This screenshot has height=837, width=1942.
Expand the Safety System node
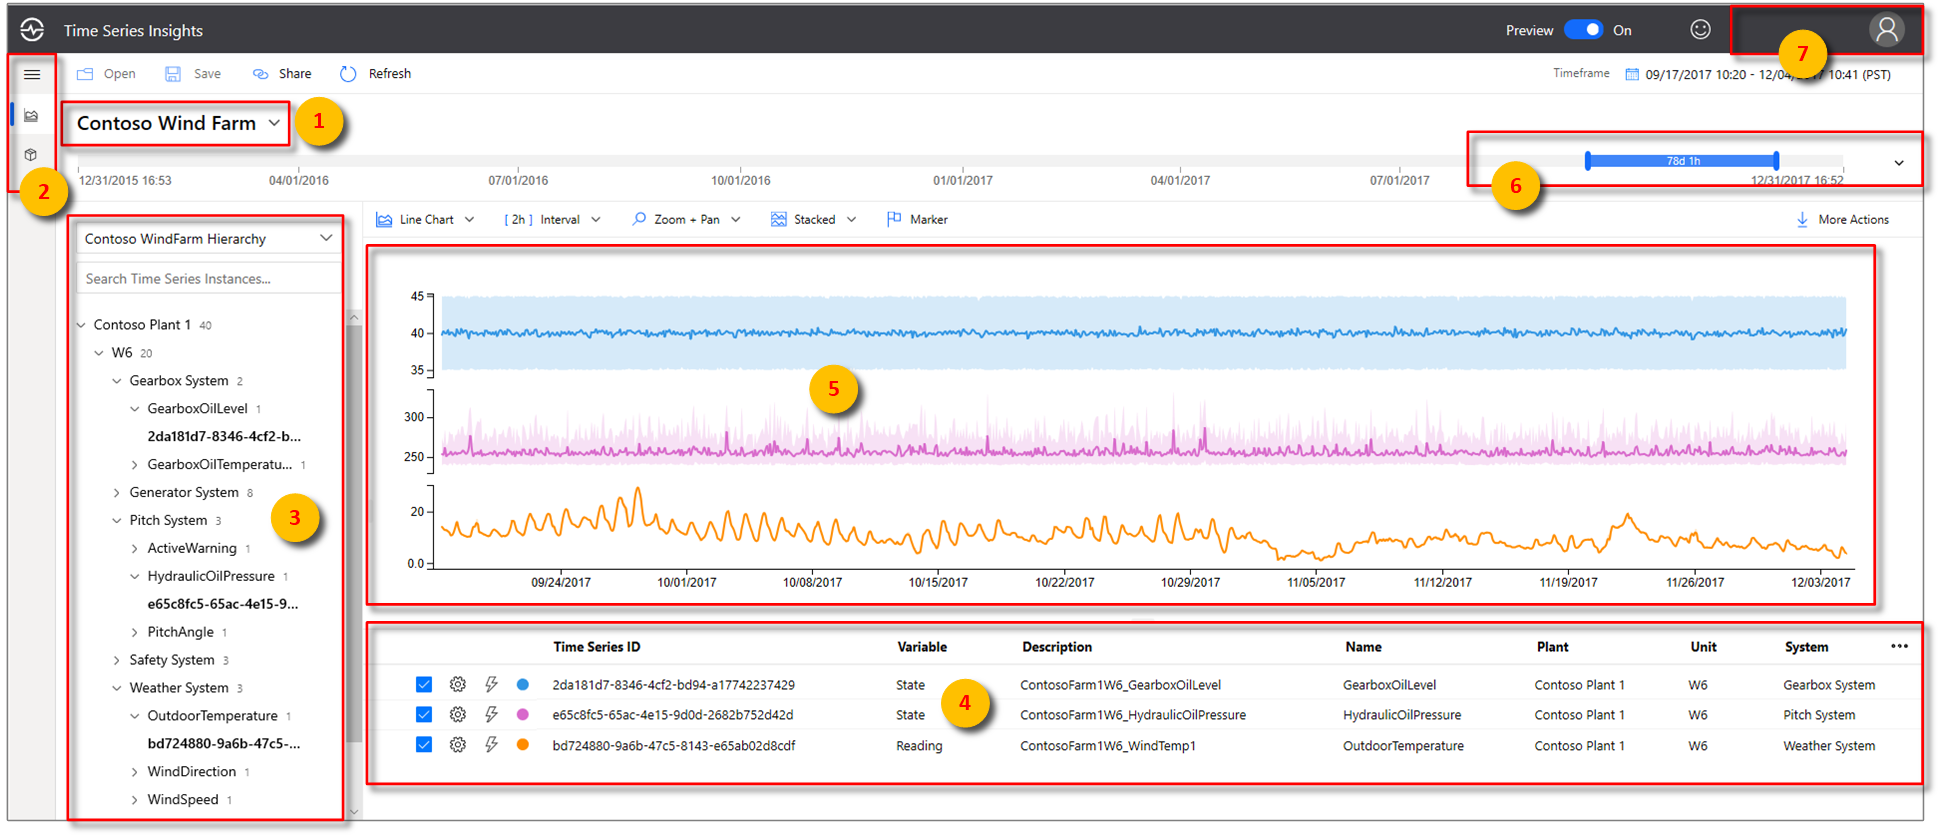[117, 661]
